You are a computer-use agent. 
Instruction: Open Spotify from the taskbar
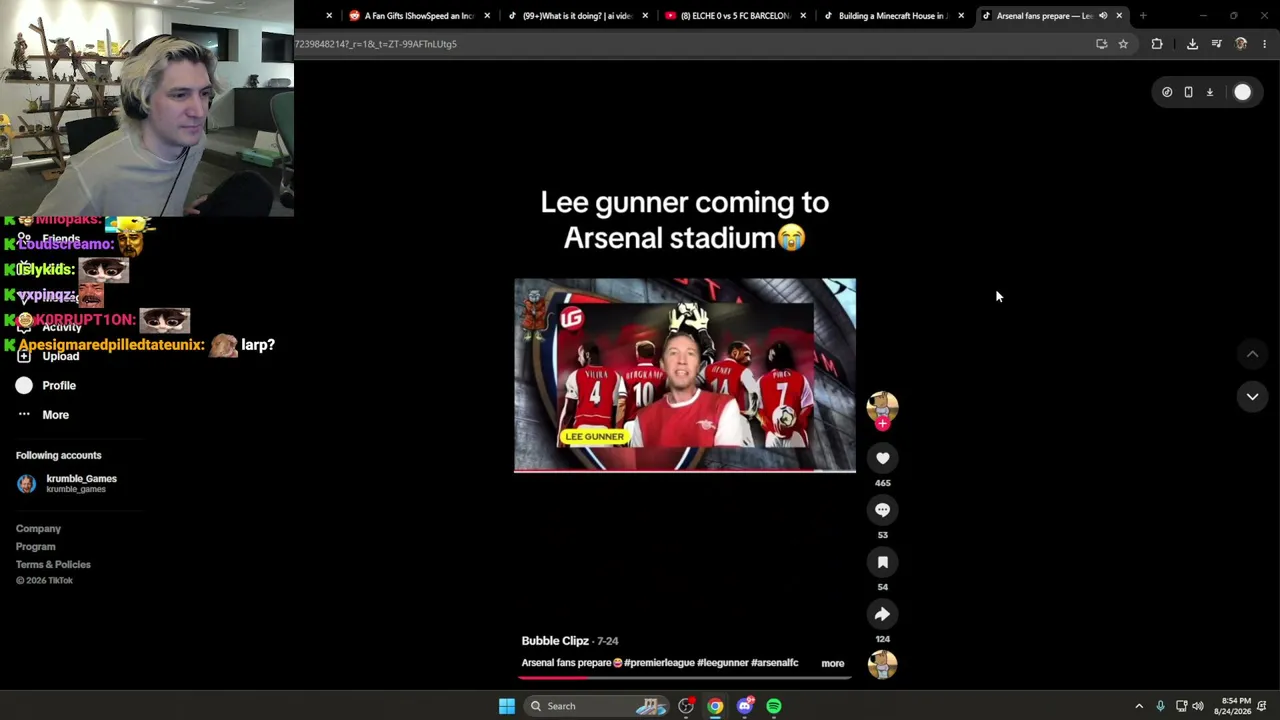tap(774, 706)
